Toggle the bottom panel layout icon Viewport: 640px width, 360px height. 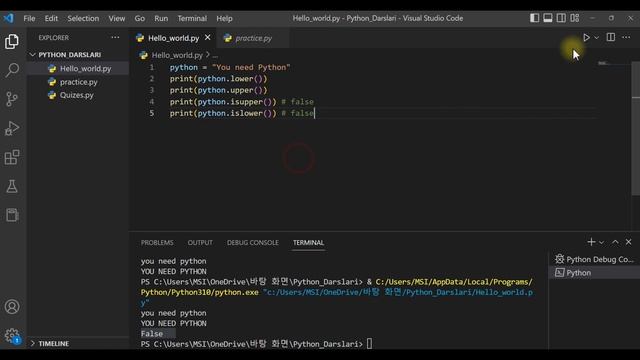pyautogui.click(x=548, y=18)
